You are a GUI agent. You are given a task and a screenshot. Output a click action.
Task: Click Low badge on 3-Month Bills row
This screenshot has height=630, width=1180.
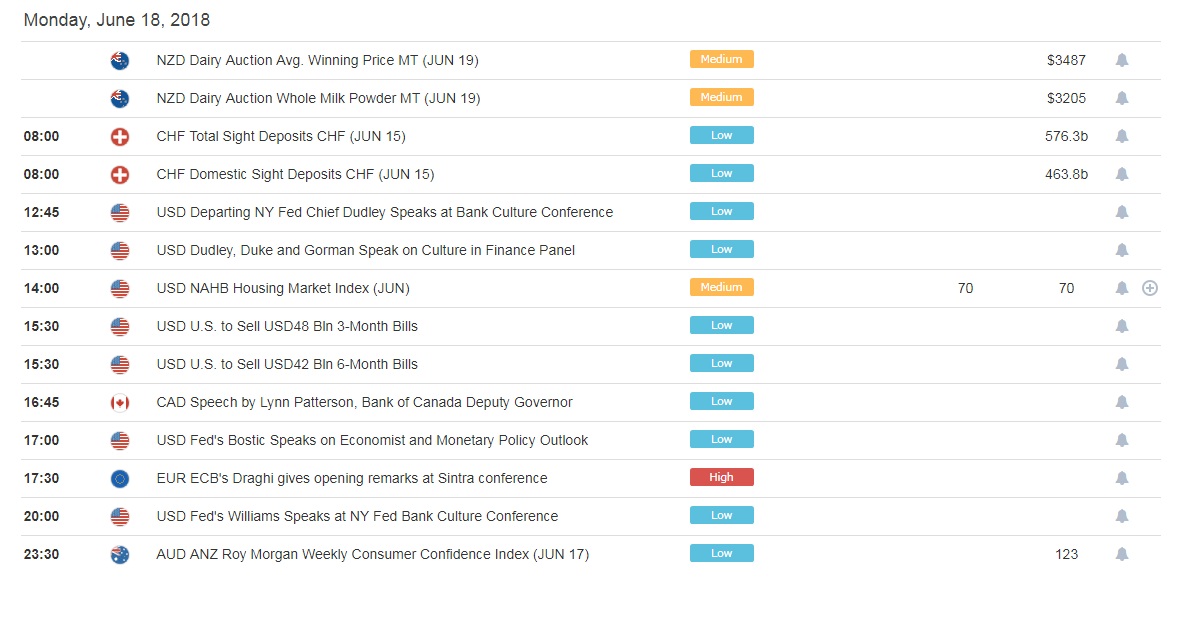coord(721,326)
